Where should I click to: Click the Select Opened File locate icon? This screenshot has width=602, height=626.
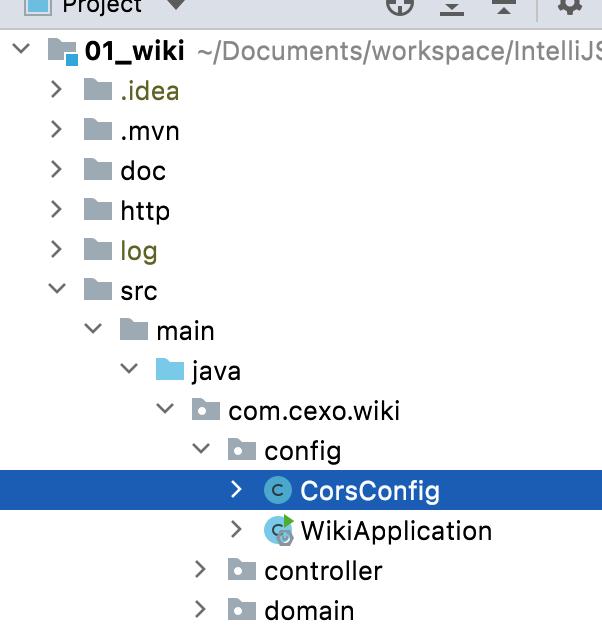coord(400,6)
